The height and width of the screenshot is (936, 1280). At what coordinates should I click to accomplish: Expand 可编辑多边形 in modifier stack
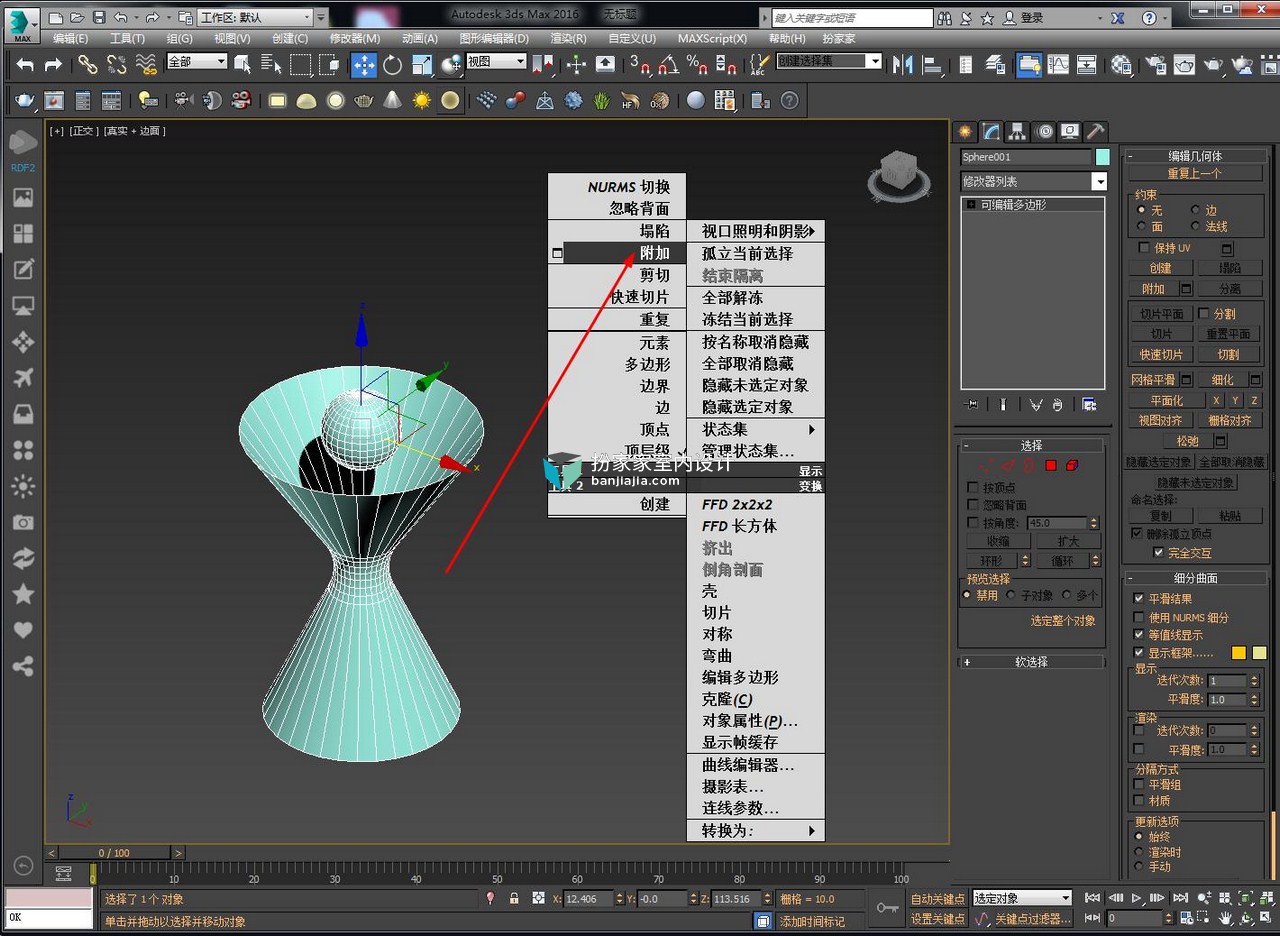[x=969, y=205]
